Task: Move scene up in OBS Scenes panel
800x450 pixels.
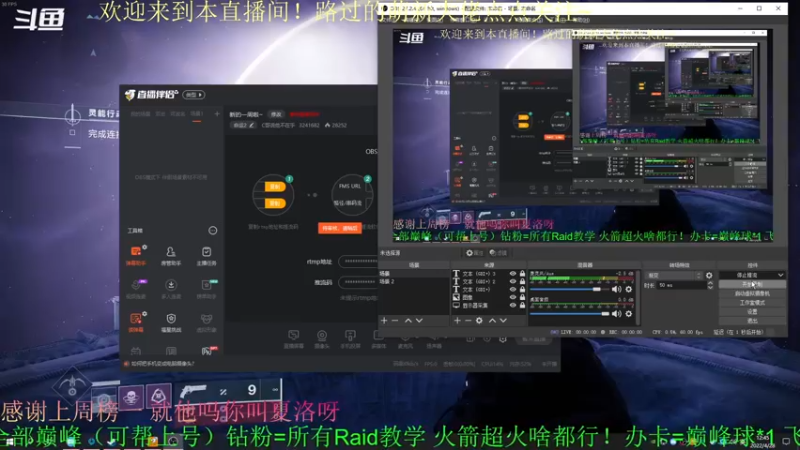Action: [x=408, y=320]
